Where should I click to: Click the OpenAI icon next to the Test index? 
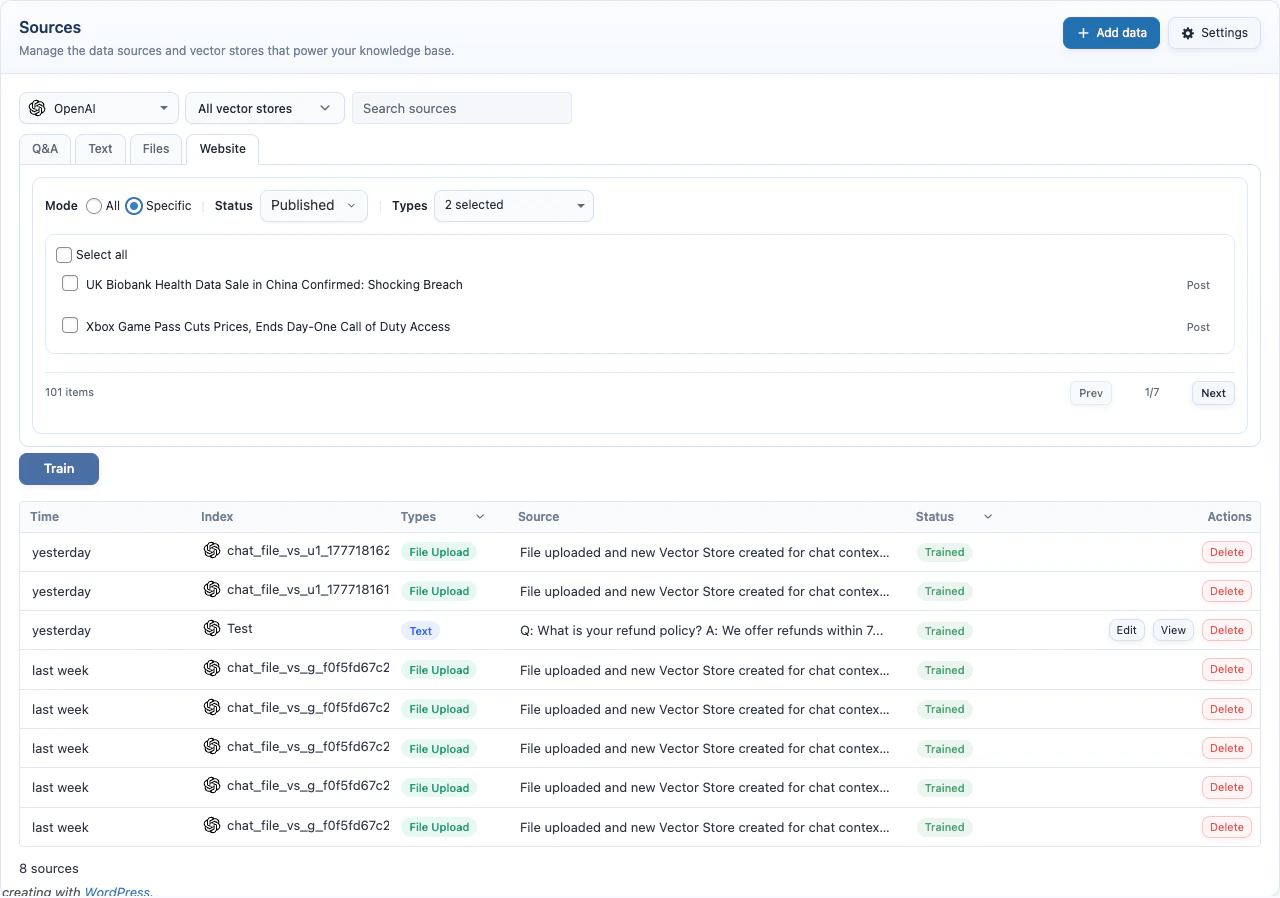(211, 629)
